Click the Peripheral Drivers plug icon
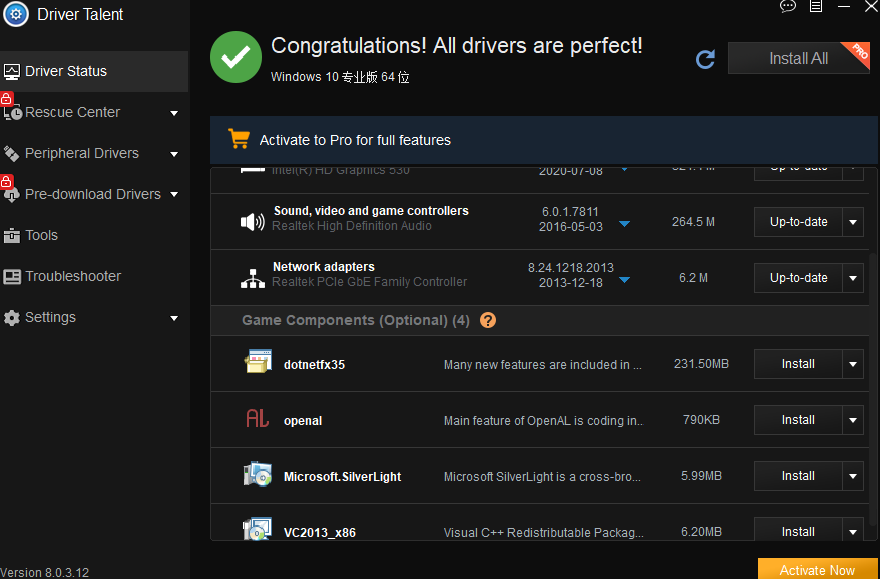880x579 pixels. (12, 153)
